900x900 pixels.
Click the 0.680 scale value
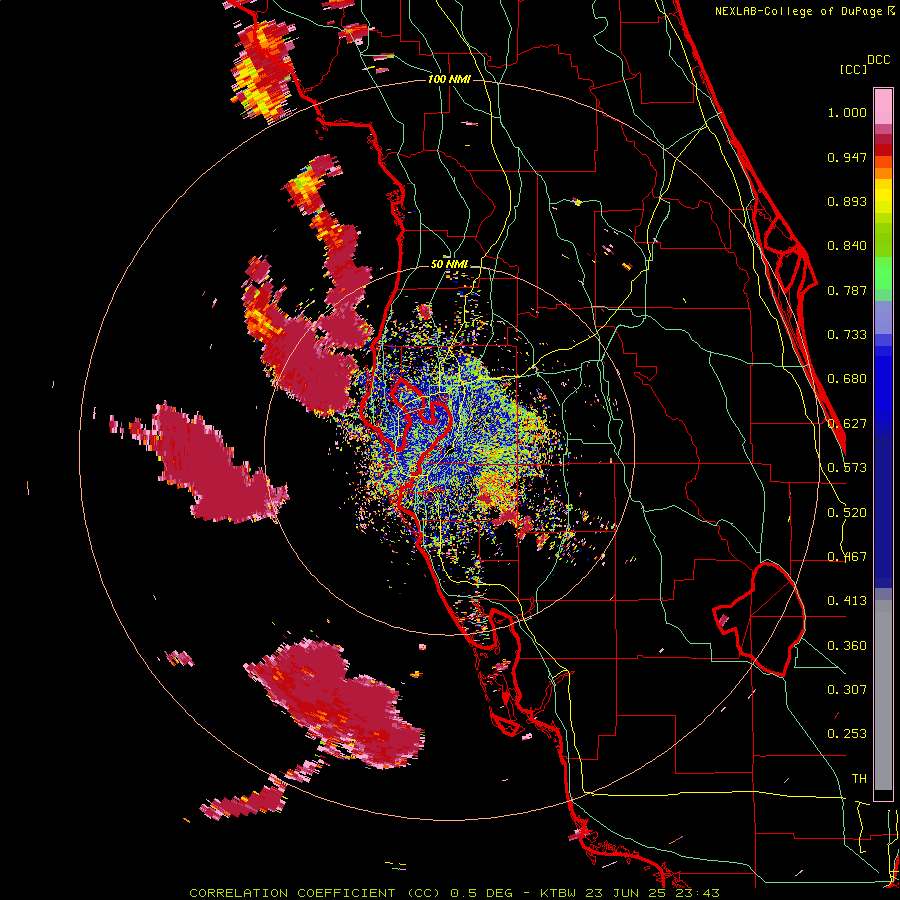point(847,379)
